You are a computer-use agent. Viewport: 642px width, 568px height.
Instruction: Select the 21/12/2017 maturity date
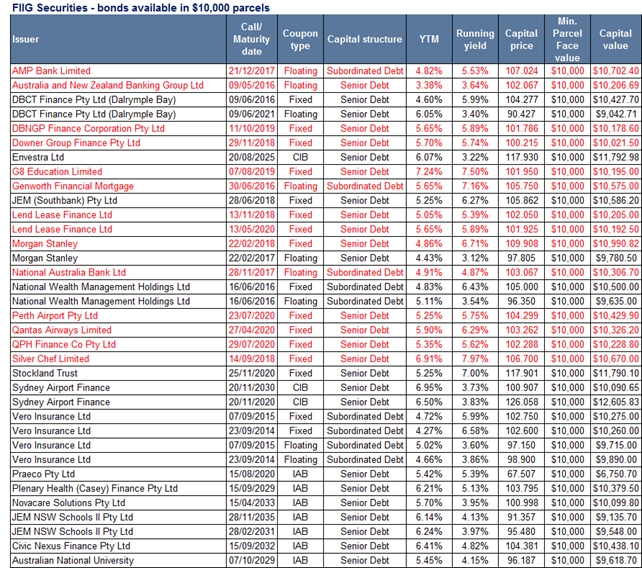pyautogui.click(x=252, y=71)
